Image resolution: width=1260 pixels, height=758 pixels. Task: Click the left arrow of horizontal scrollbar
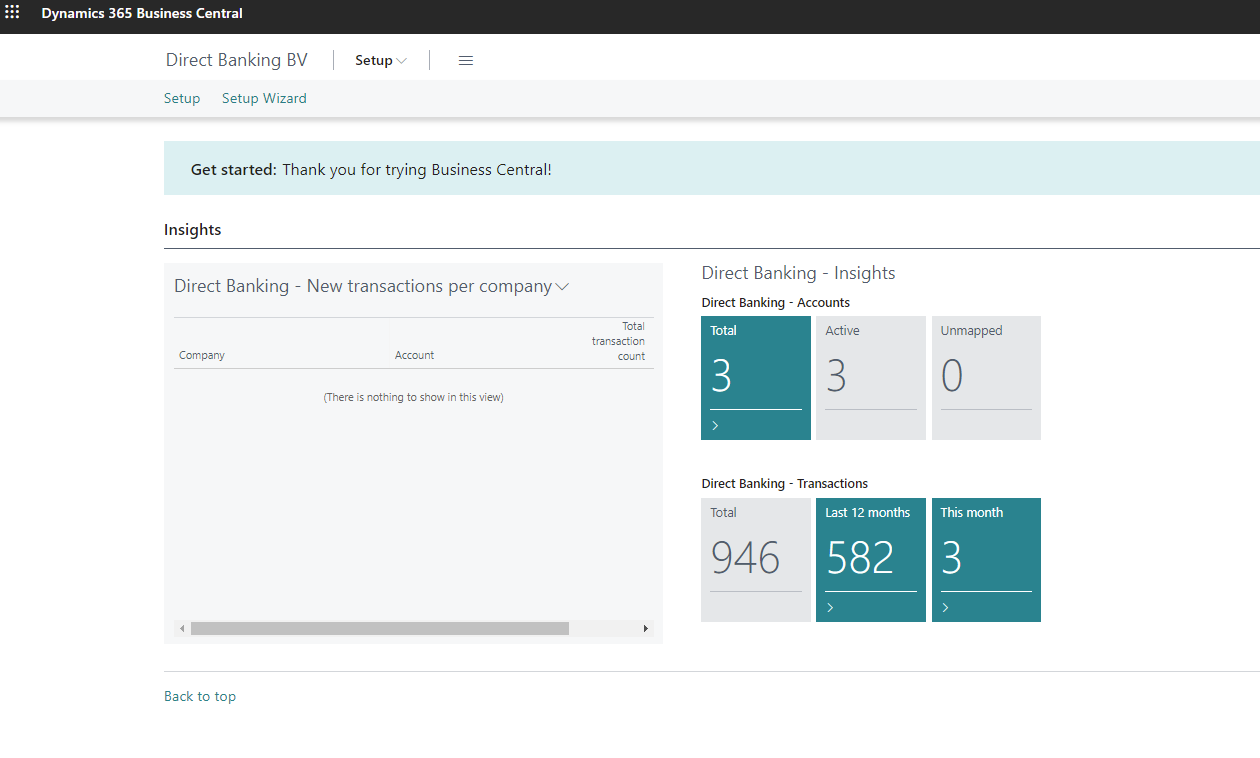coord(182,629)
